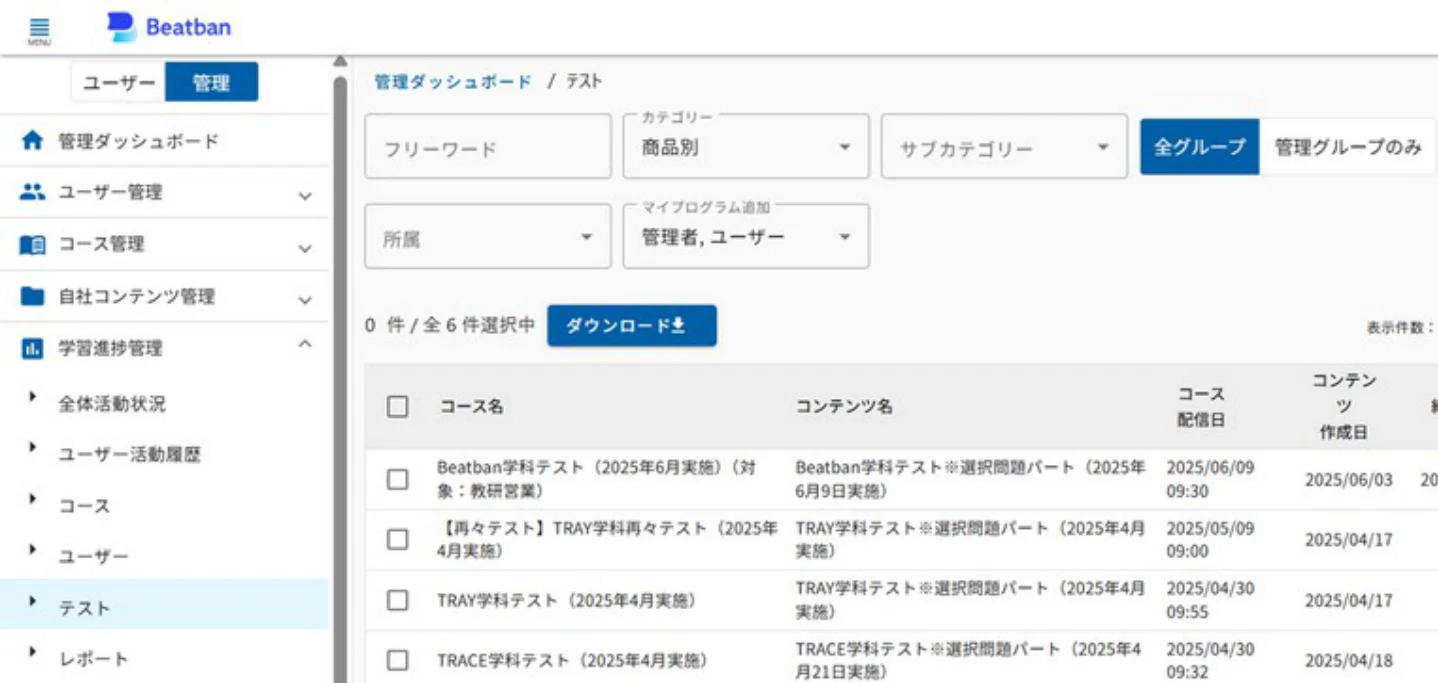Click course name TRACE学科テスト（2025年4月実施）
The height and width of the screenshot is (683, 1438).
pyautogui.click(x=572, y=661)
